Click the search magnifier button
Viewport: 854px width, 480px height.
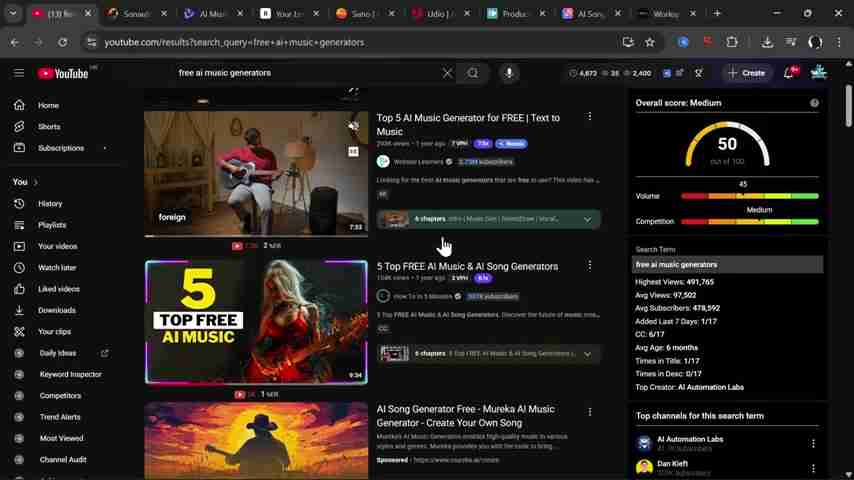point(473,73)
